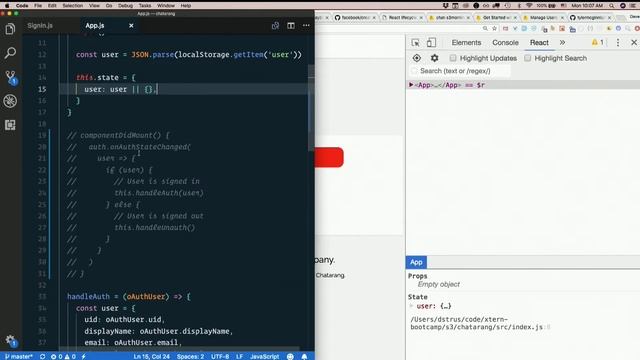Click the open changes icon in editor toolbar

pos(276,26)
